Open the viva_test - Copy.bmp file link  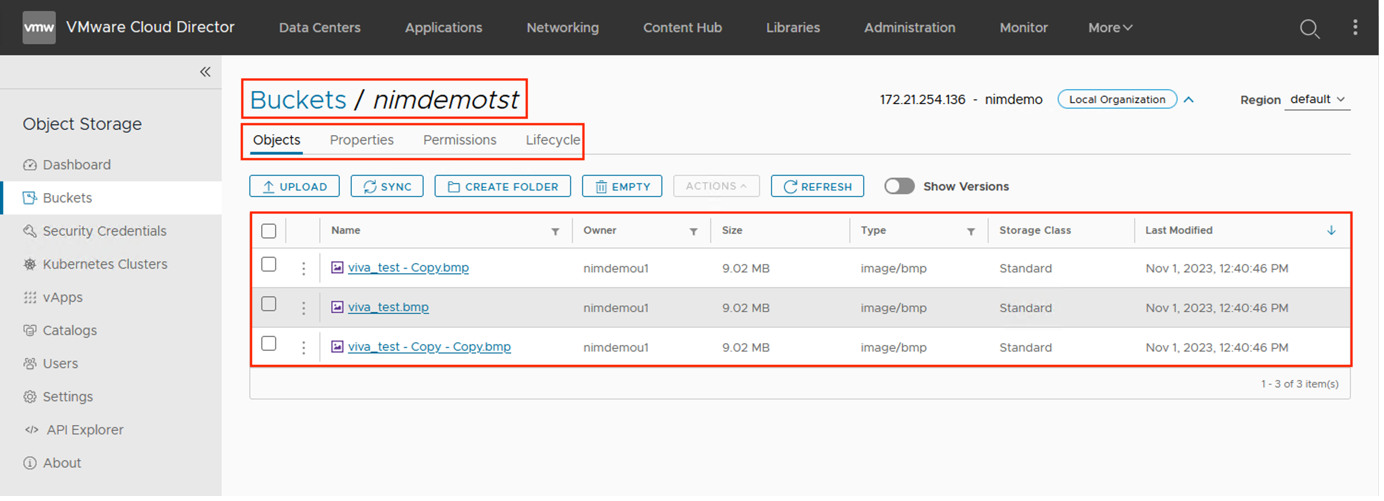click(x=408, y=268)
